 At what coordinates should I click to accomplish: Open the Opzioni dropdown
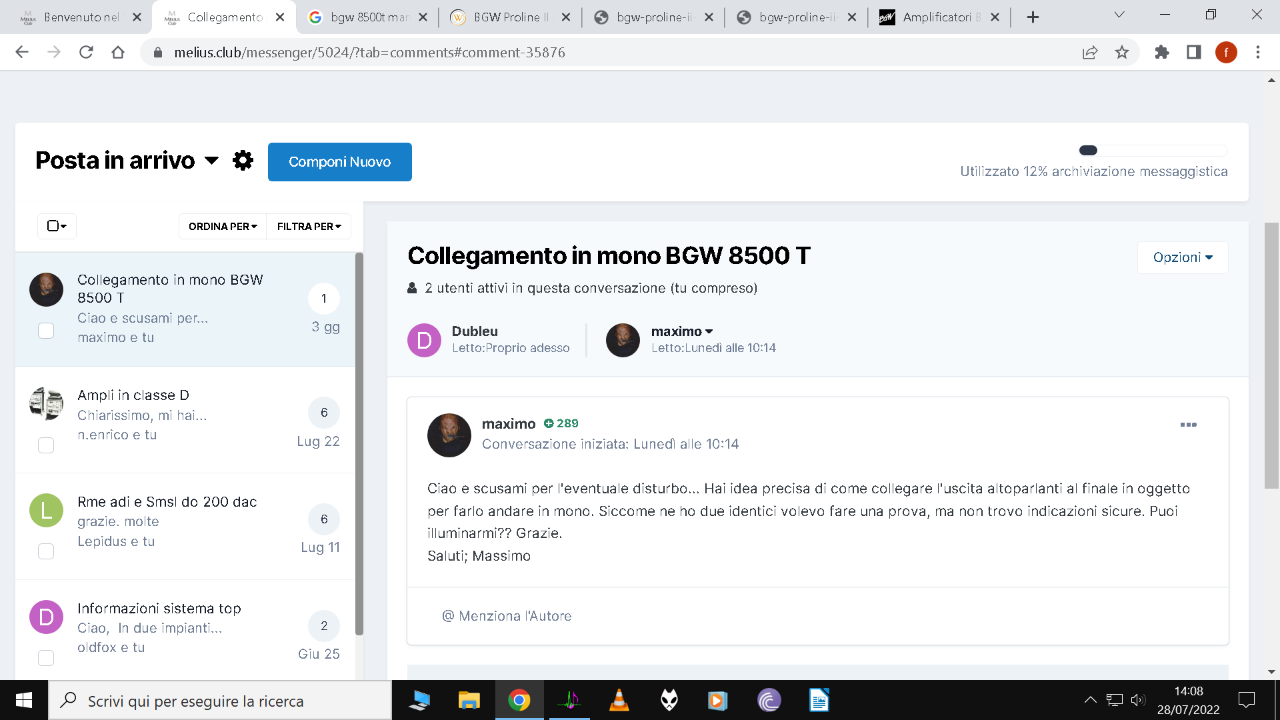click(1183, 257)
